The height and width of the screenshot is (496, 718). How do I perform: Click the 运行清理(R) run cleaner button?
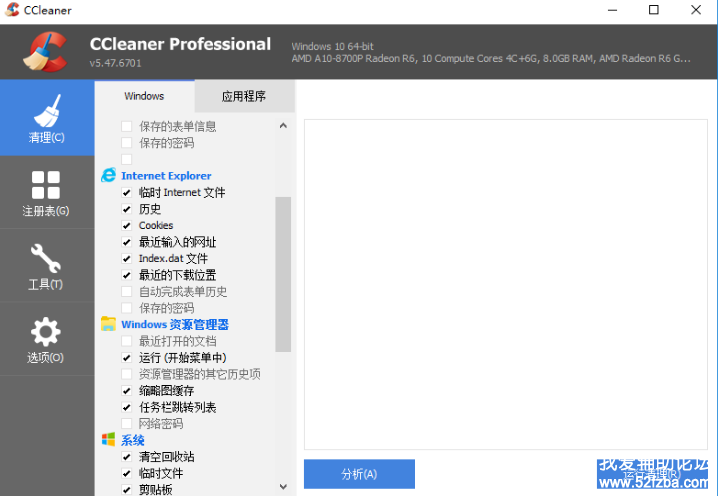(x=652, y=474)
